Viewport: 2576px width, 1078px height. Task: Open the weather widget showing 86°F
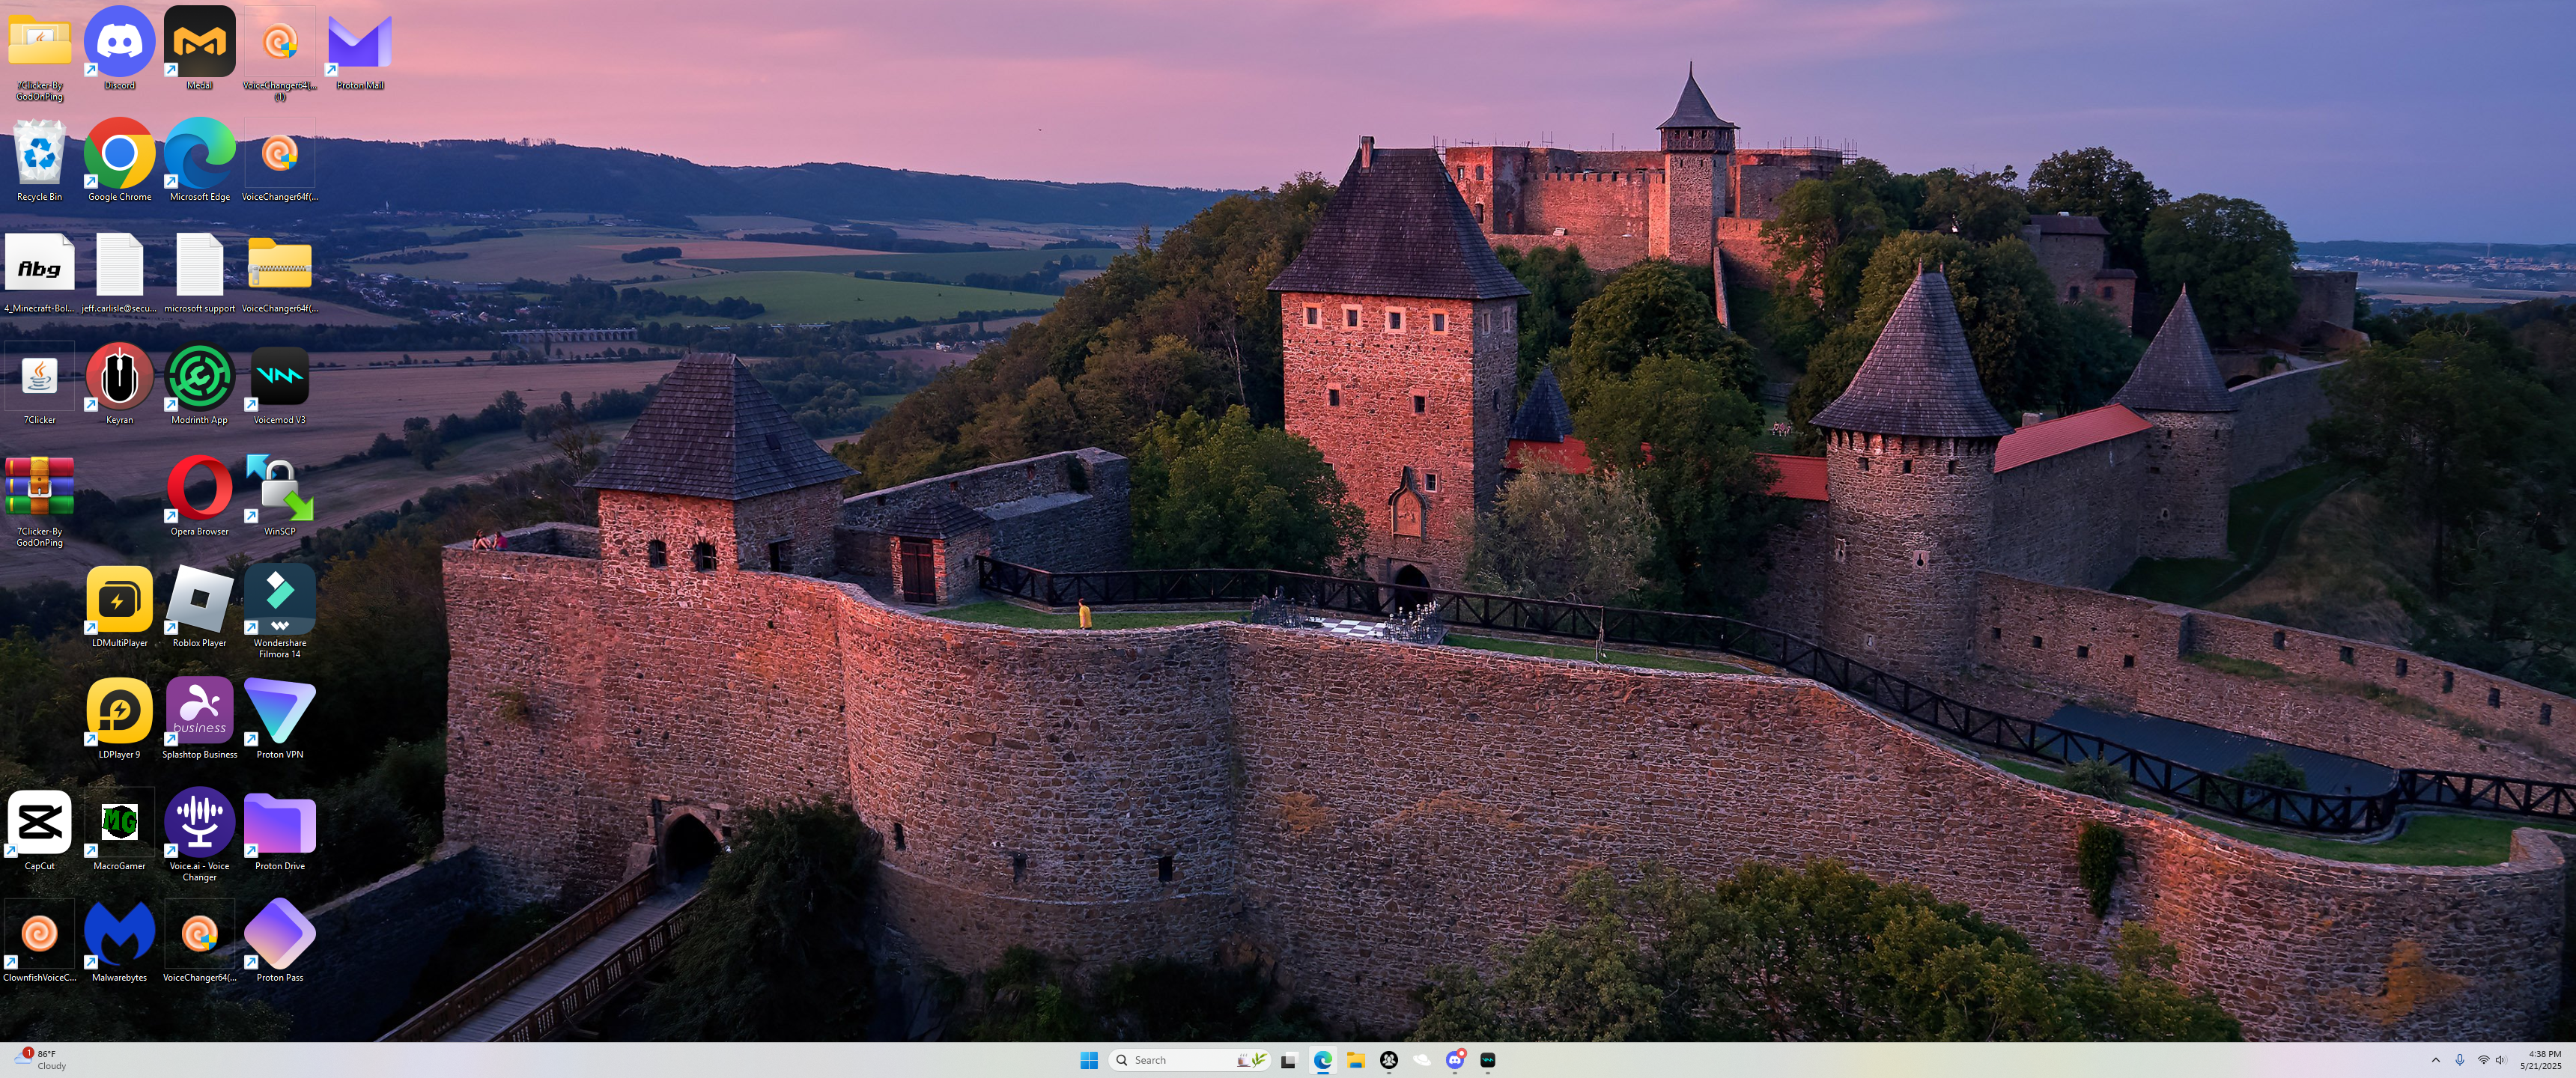tap(40, 1060)
